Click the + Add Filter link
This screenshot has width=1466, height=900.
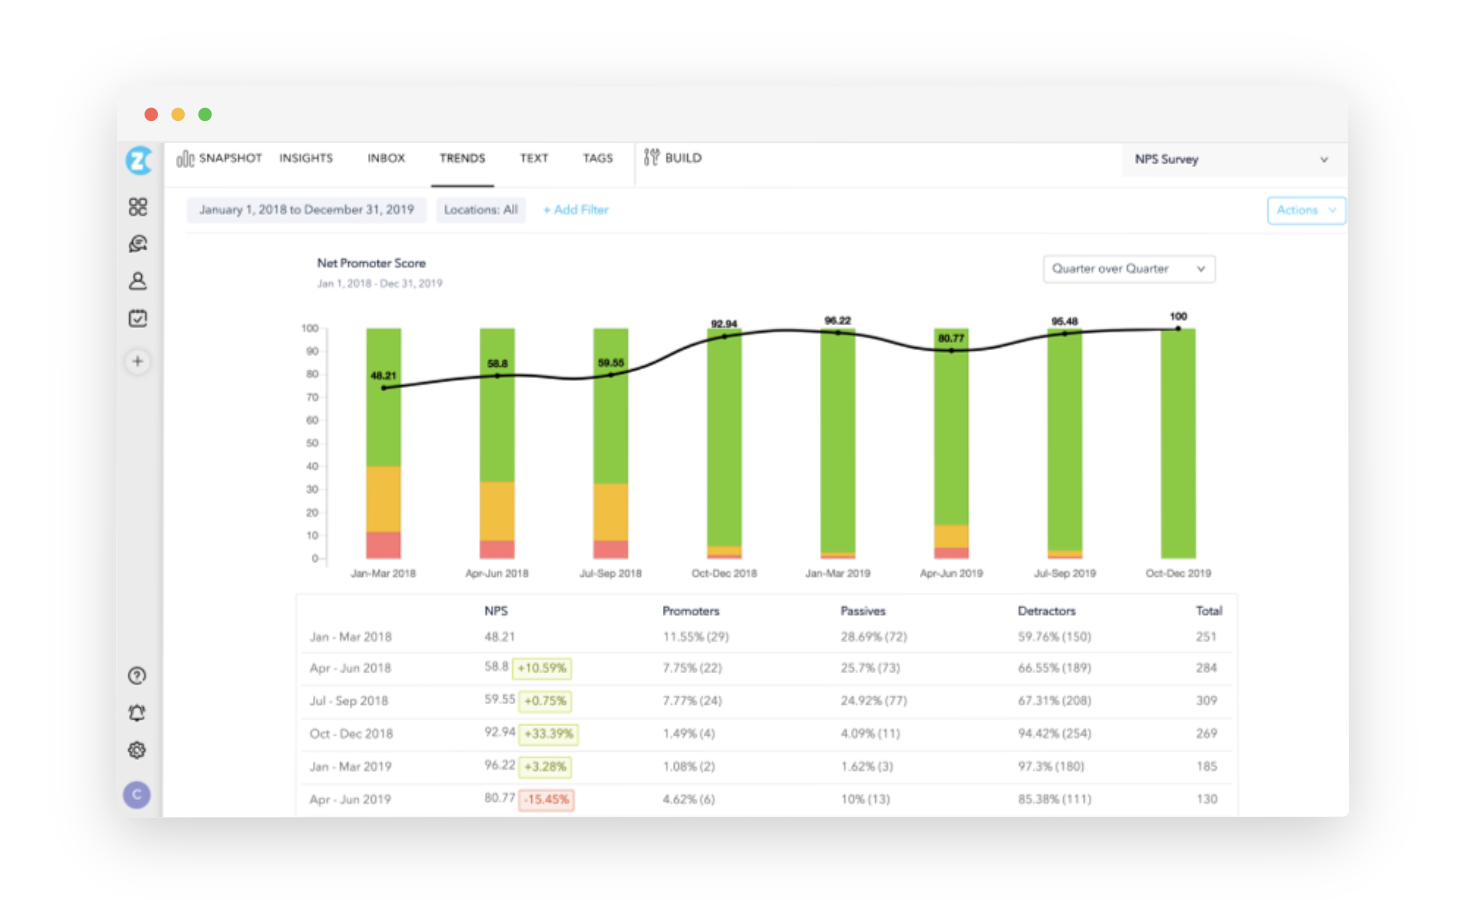(576, 210)
